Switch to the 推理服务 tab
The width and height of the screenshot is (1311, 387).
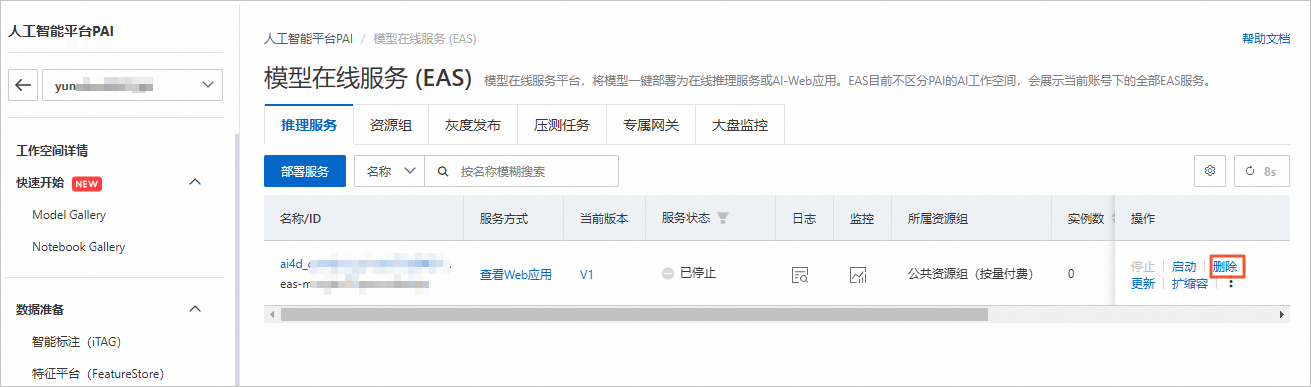pyautogui.click(x=309, y=126)
